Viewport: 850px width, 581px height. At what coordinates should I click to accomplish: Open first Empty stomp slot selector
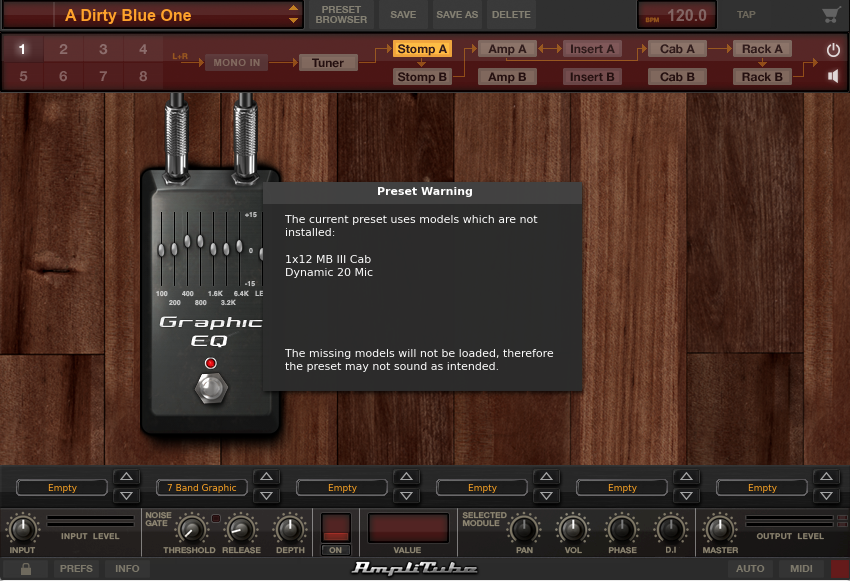[x=62, y=488]
